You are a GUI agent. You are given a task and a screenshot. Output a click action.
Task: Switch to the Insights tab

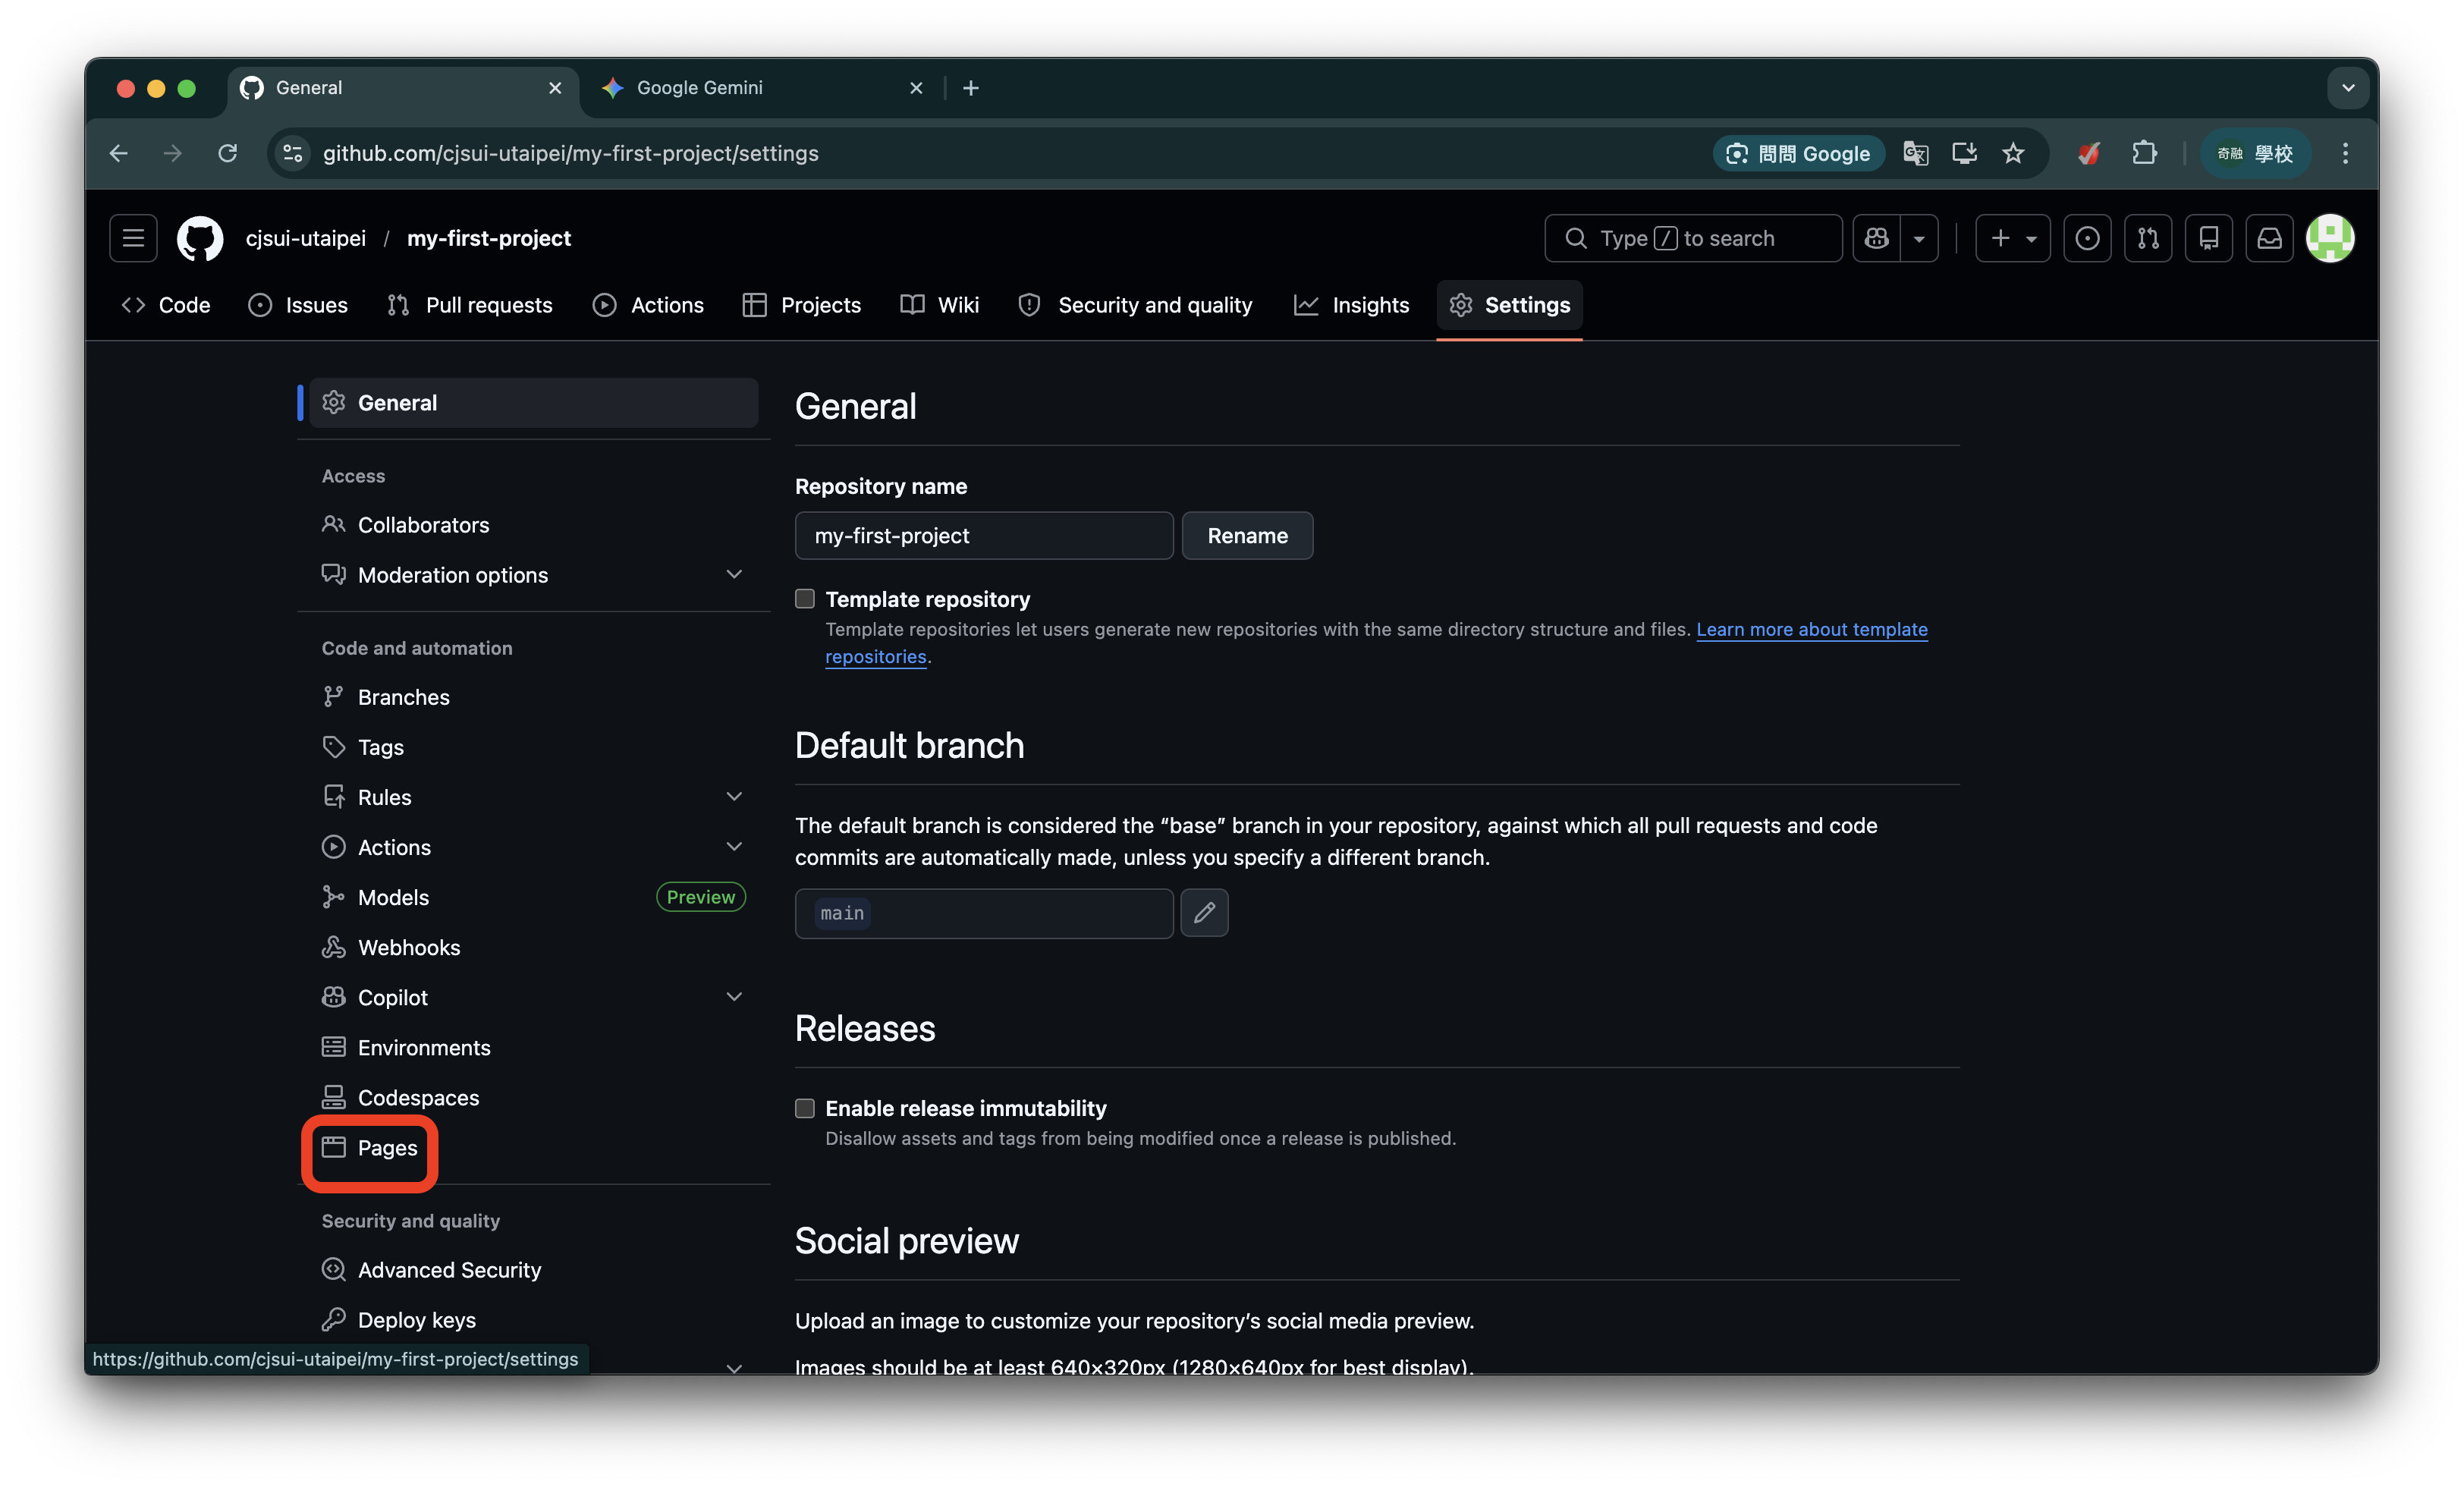(x=1352, y=305)
